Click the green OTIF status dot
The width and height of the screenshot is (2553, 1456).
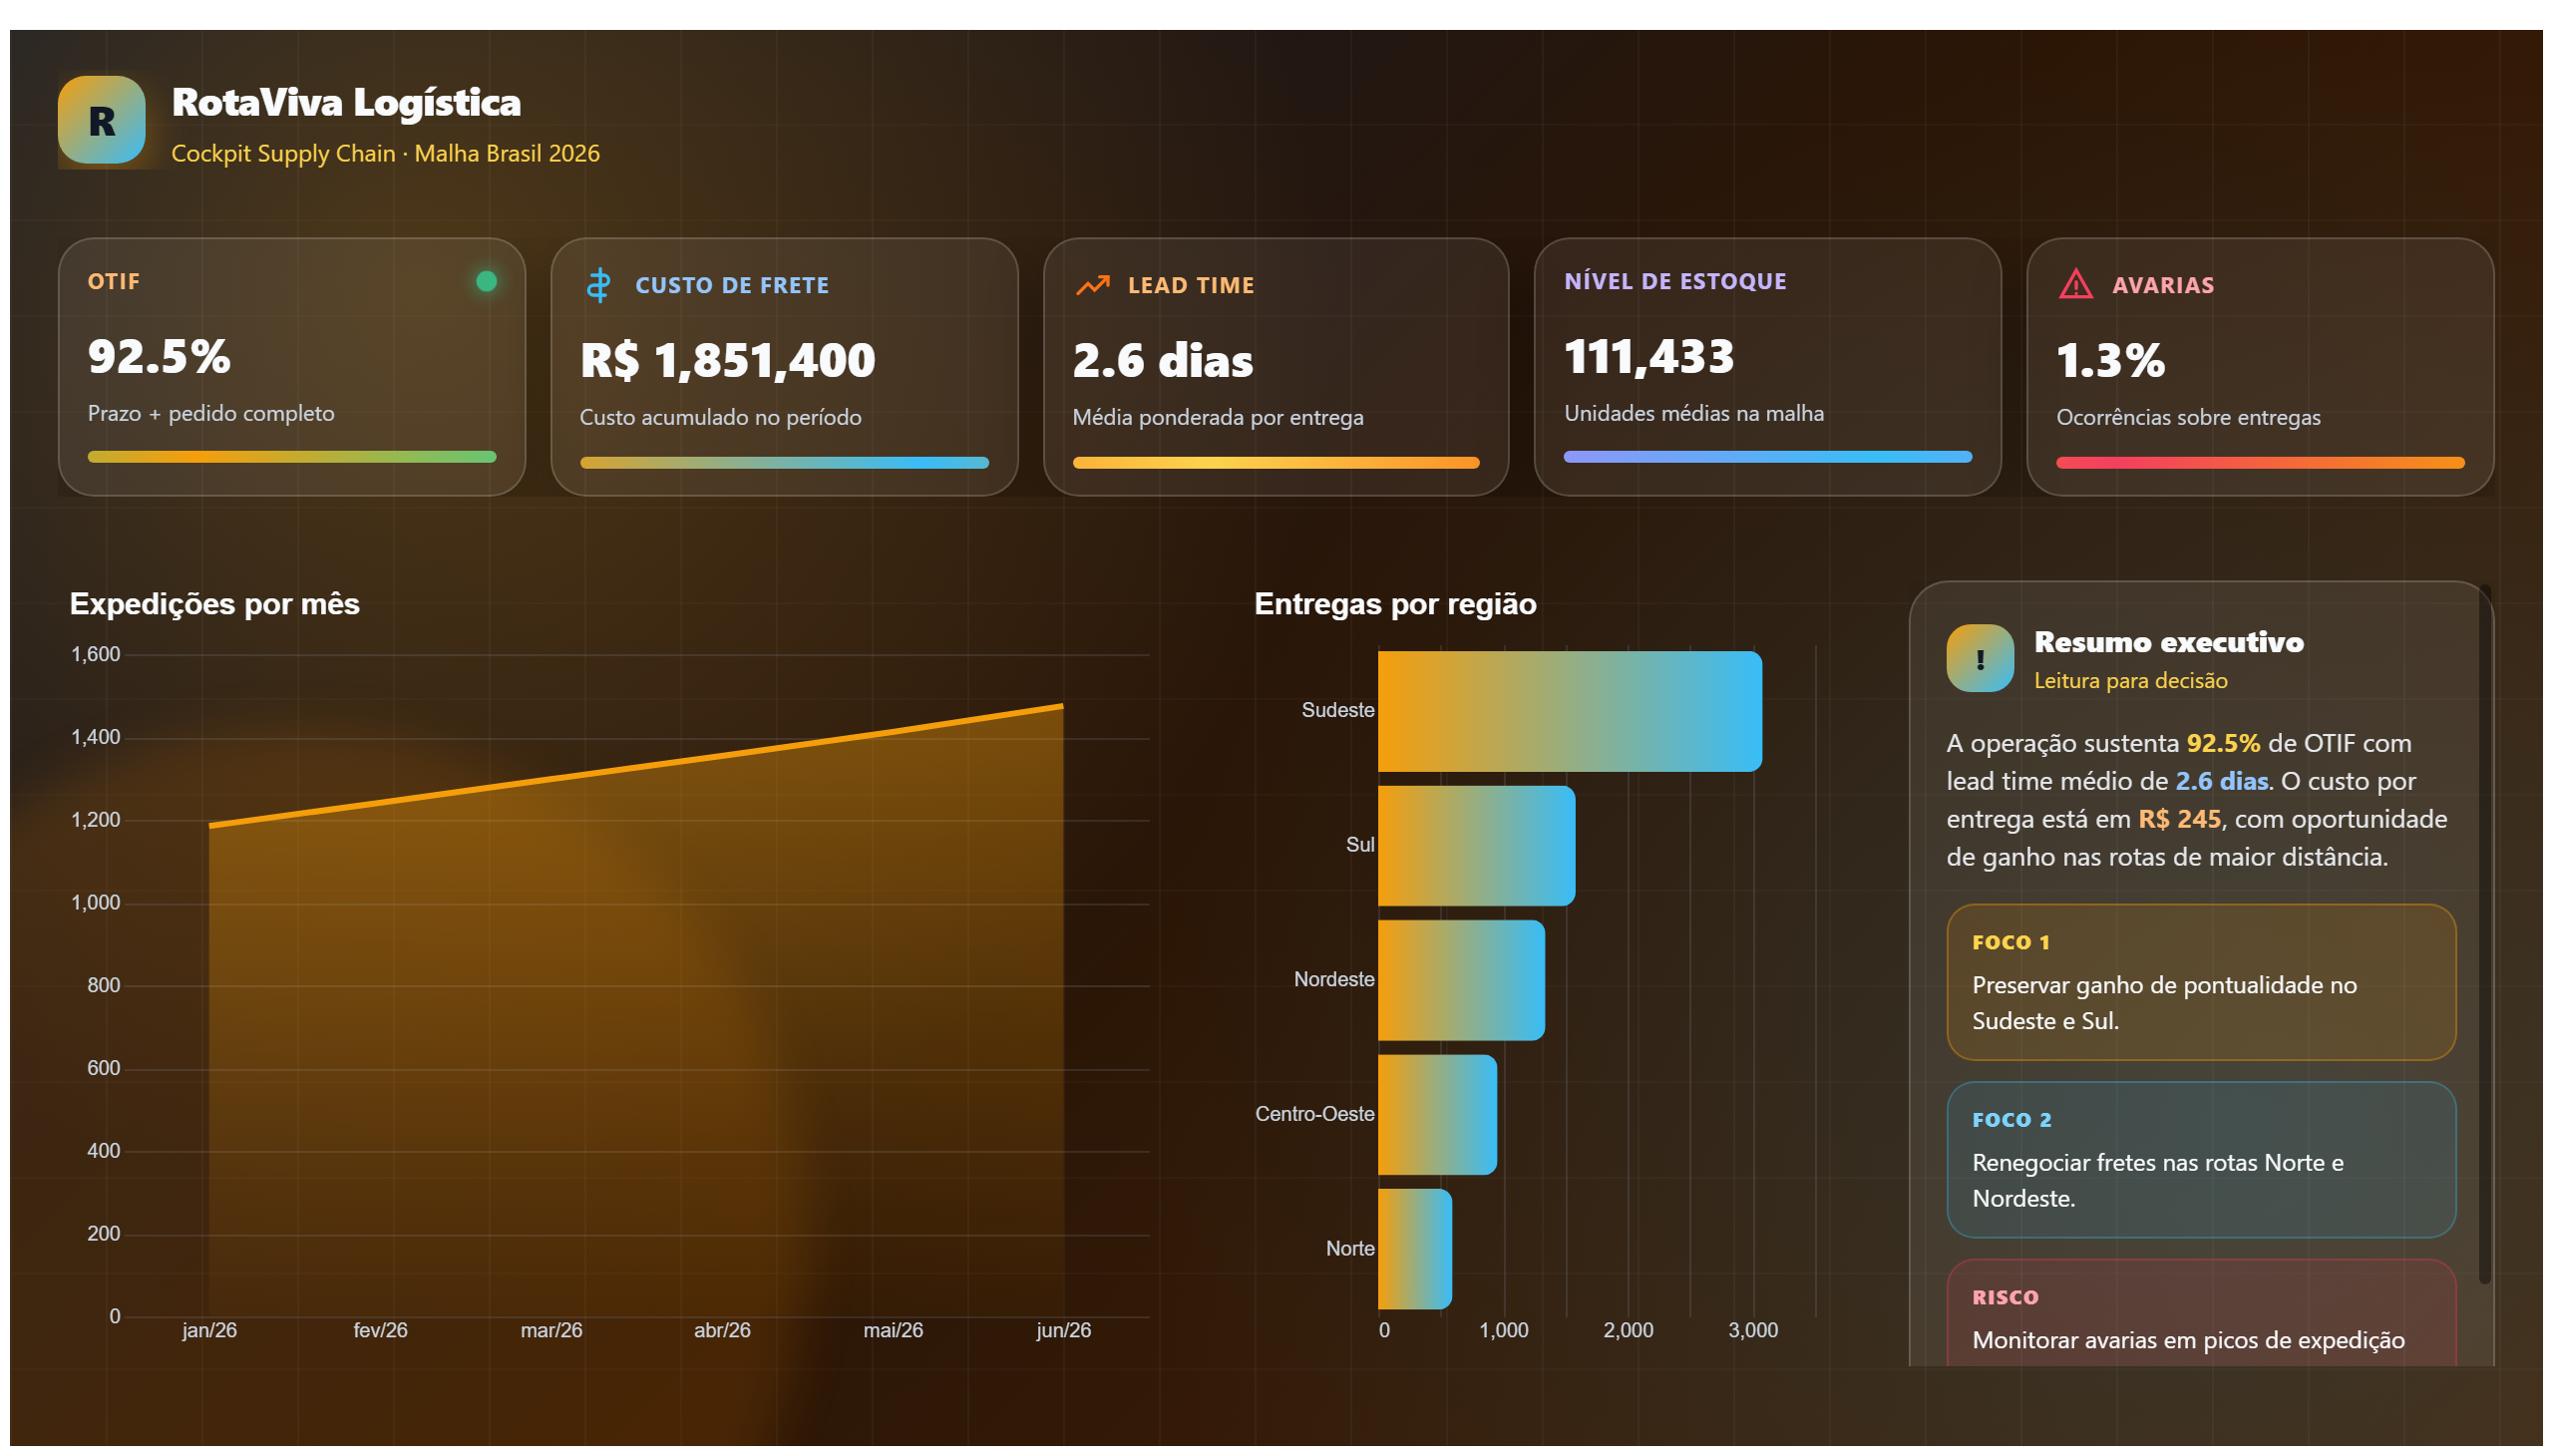(x=486, y=281)
